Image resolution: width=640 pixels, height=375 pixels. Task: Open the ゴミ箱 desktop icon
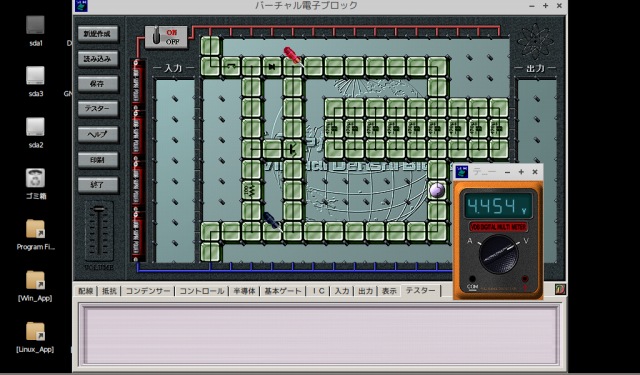click(36, 184)
